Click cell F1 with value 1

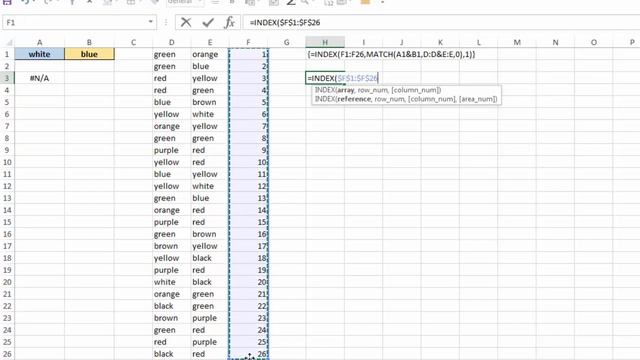[248, 54]
